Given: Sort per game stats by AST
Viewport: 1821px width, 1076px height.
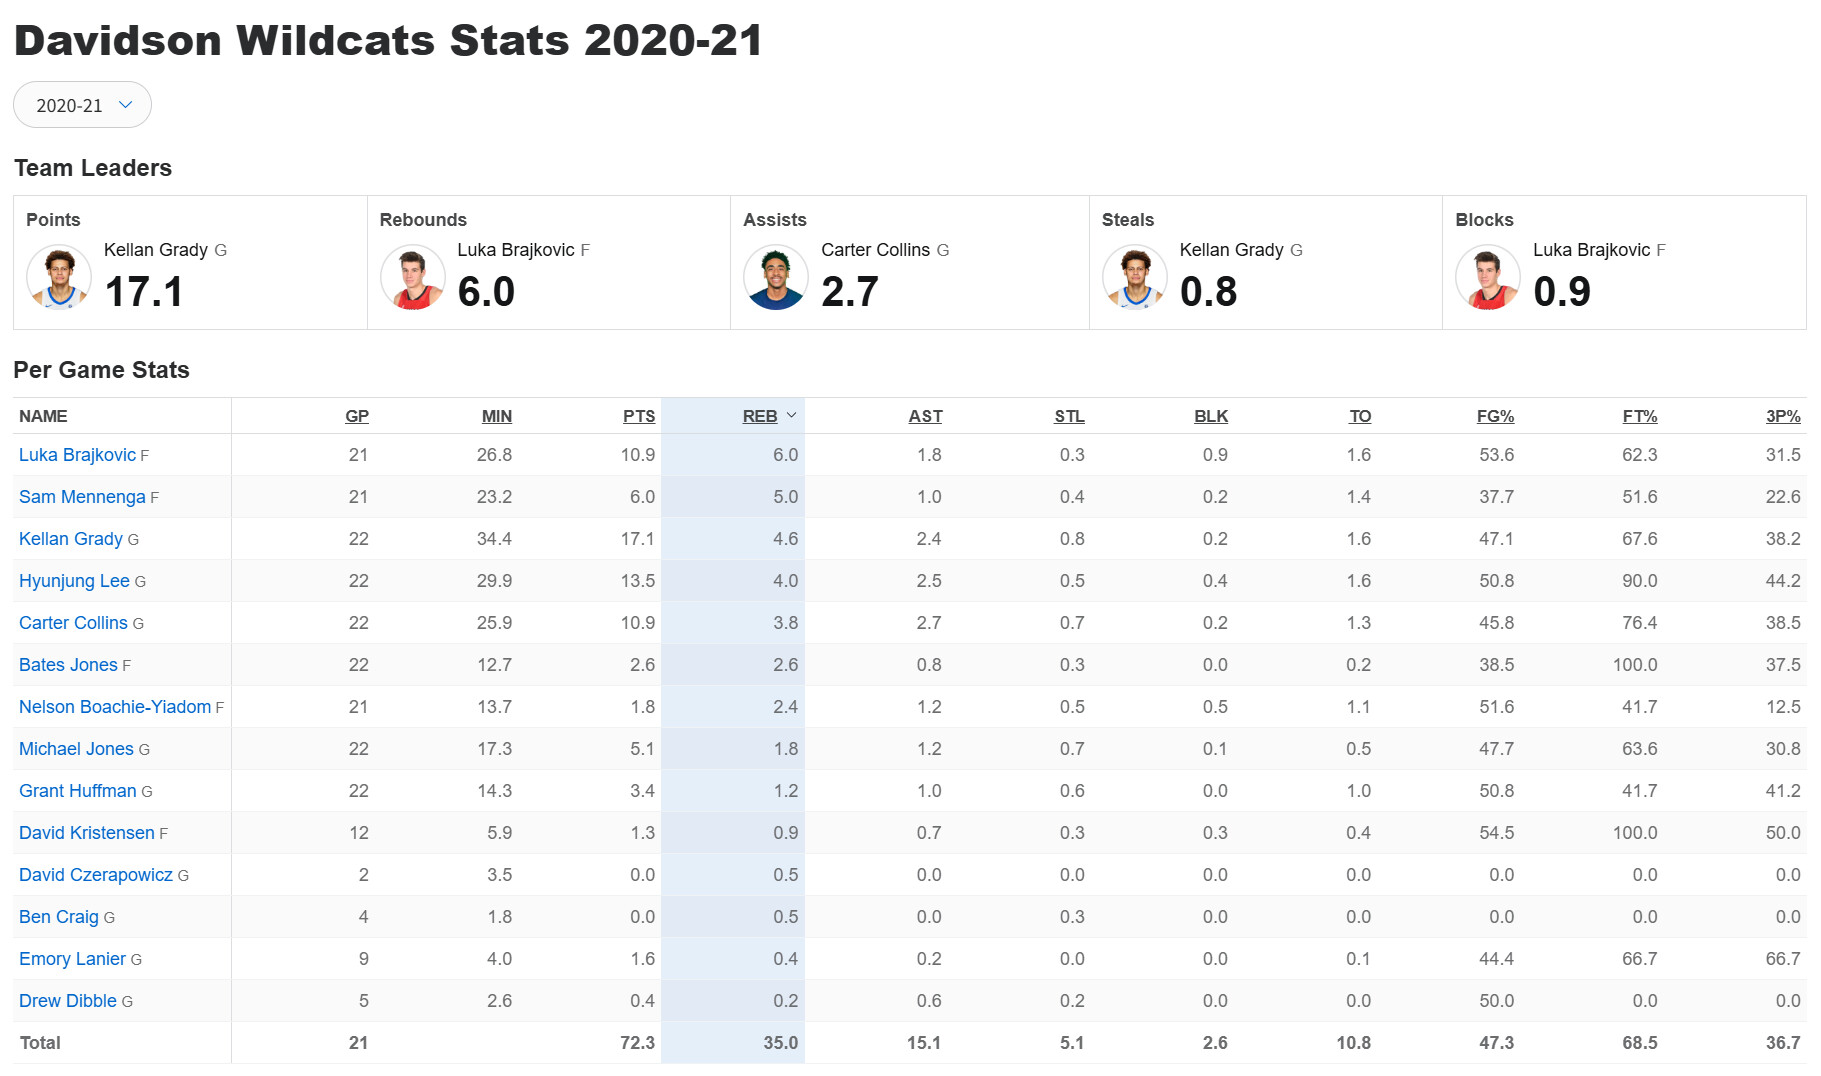Looking at the screenshot, I should (x=925, y=416).
